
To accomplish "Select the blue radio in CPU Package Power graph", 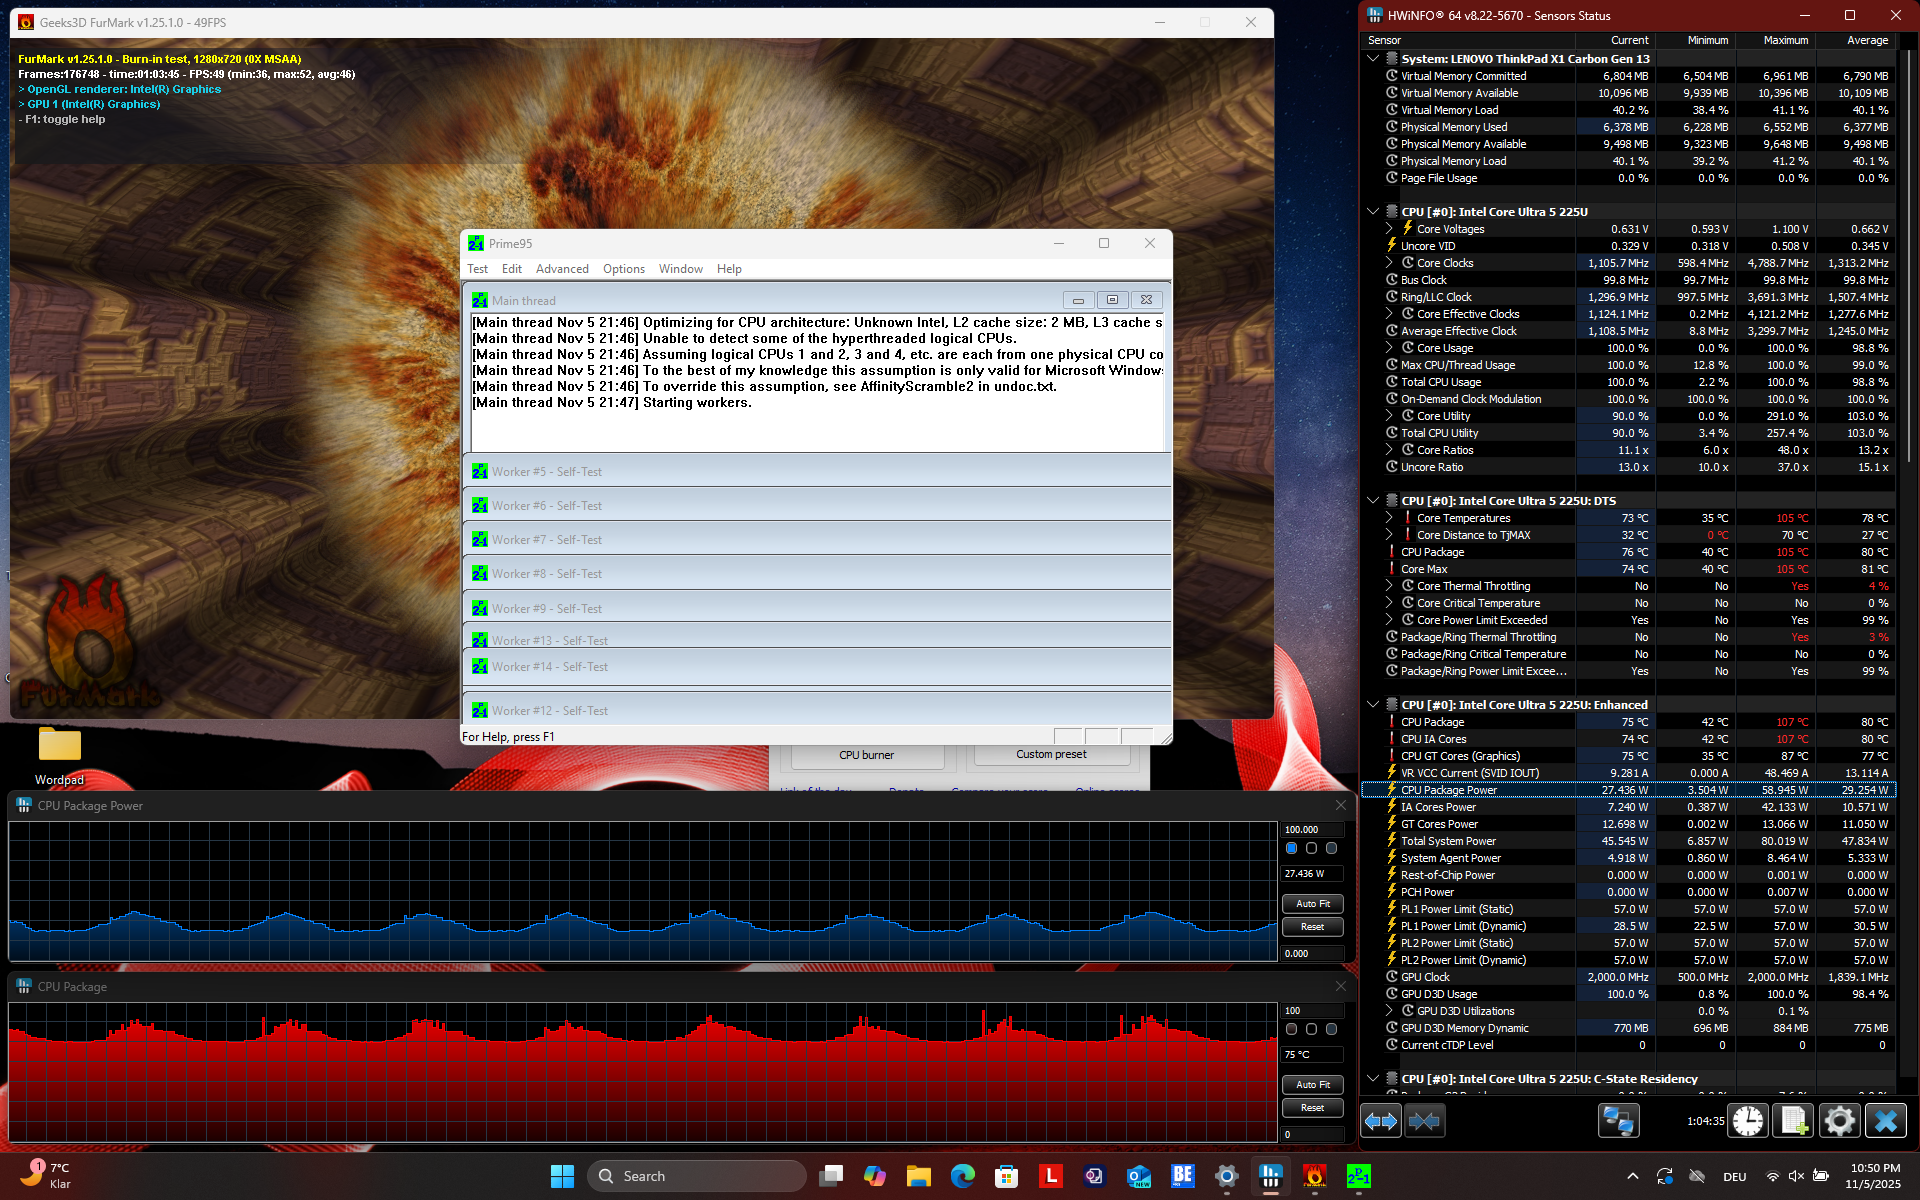I will 1291,848.
